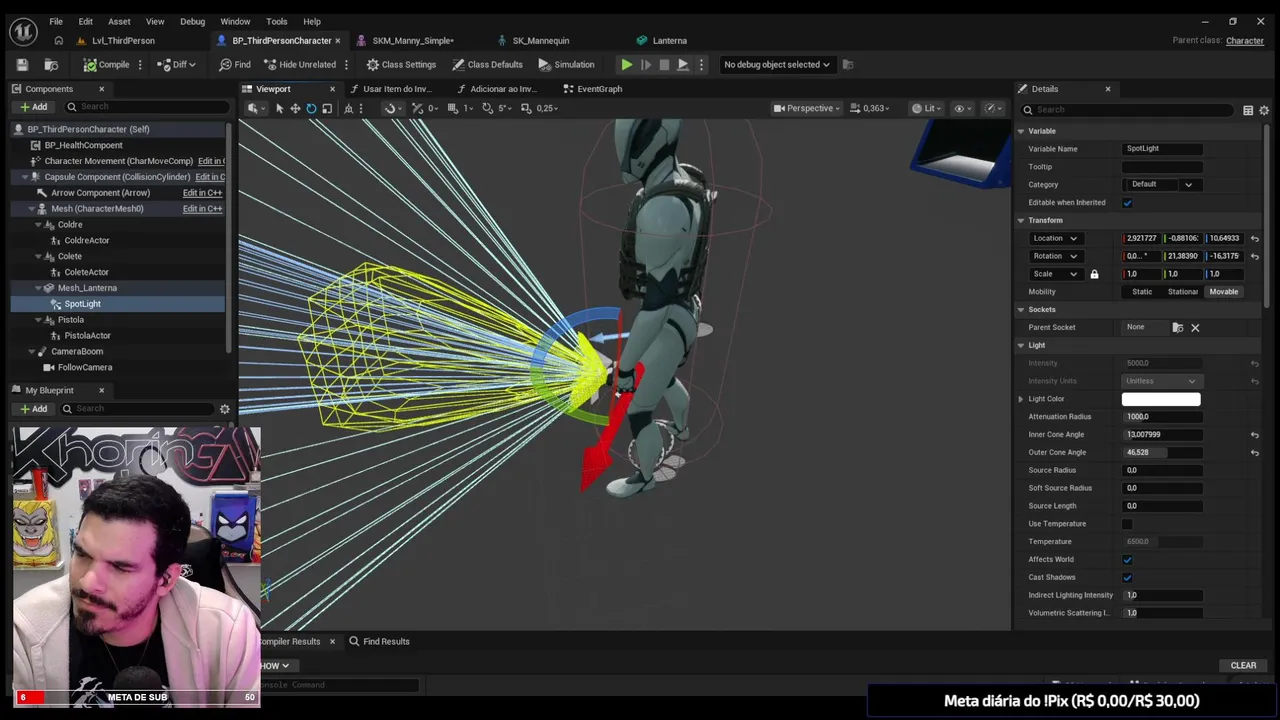1280x720 pixels.
Task: Click the Compile button
Action: click(x=107, y=64)
